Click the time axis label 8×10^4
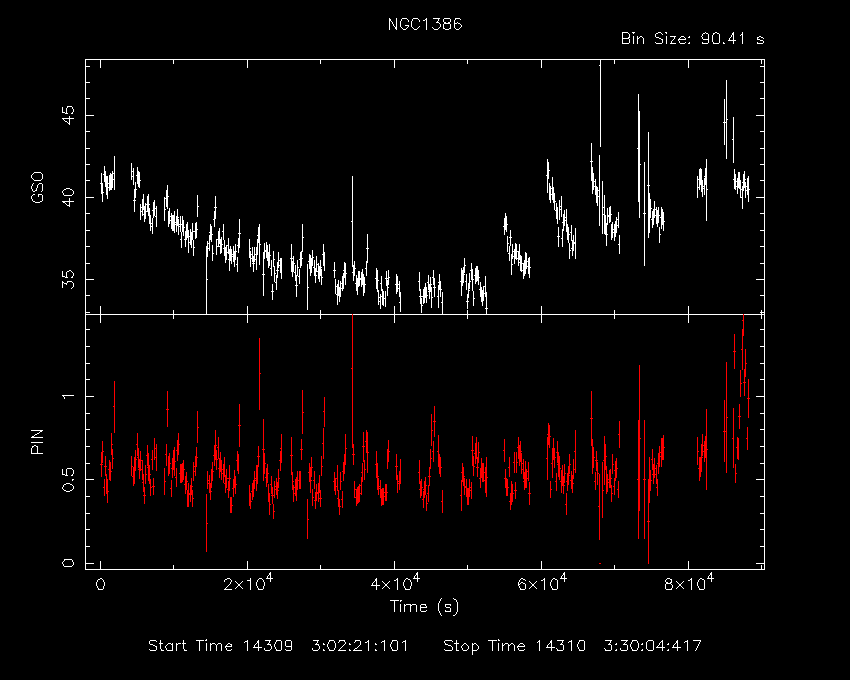The height and width of the screenshot is (680, 850). pos(689,583)
